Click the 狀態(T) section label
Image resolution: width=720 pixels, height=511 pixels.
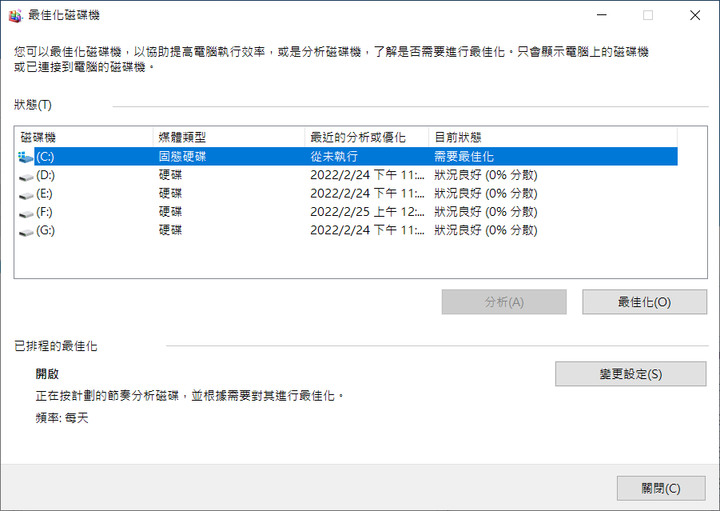[x=33, y=105]
